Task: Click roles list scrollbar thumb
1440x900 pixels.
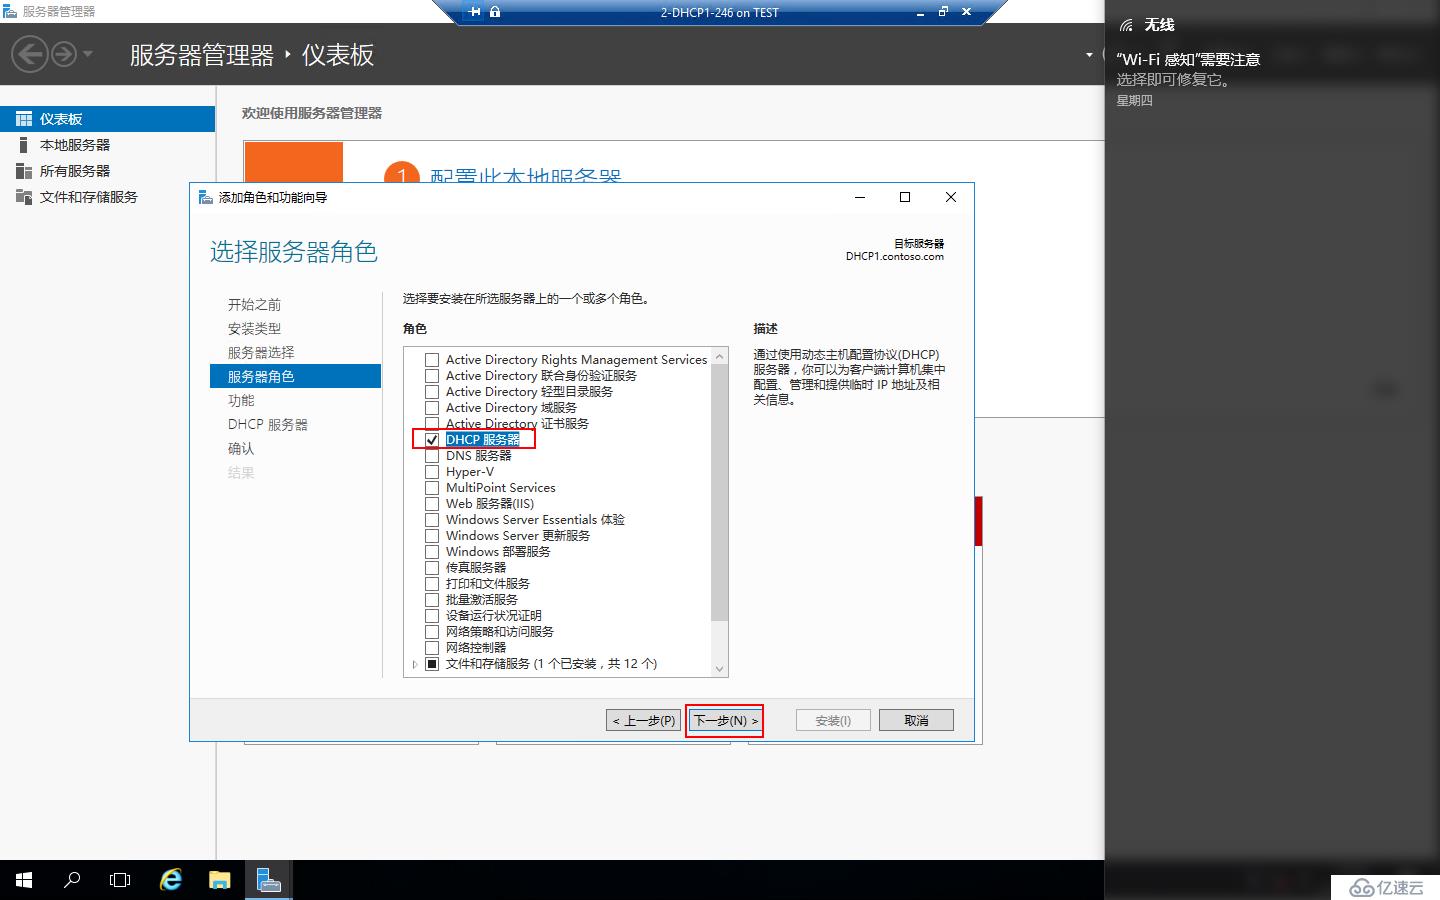Action: click(x=720, y=492)
